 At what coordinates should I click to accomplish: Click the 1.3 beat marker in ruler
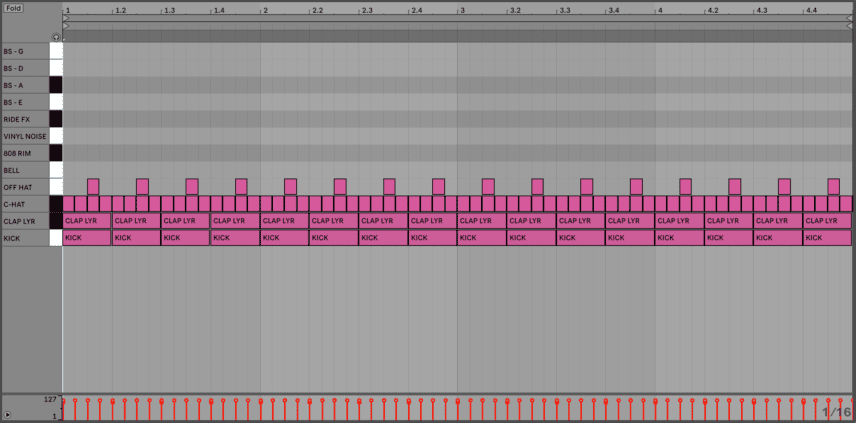(x=170, y=10)
